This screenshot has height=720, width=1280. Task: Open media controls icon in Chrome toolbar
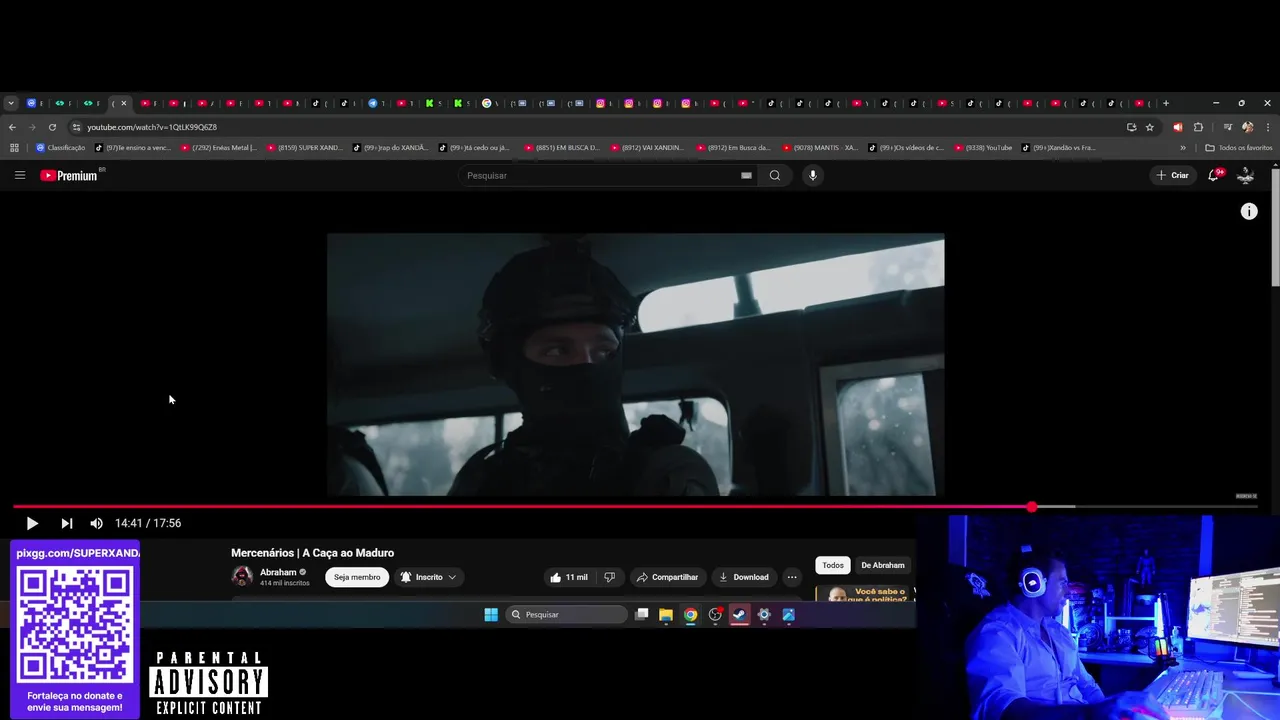click(1227, 127)
